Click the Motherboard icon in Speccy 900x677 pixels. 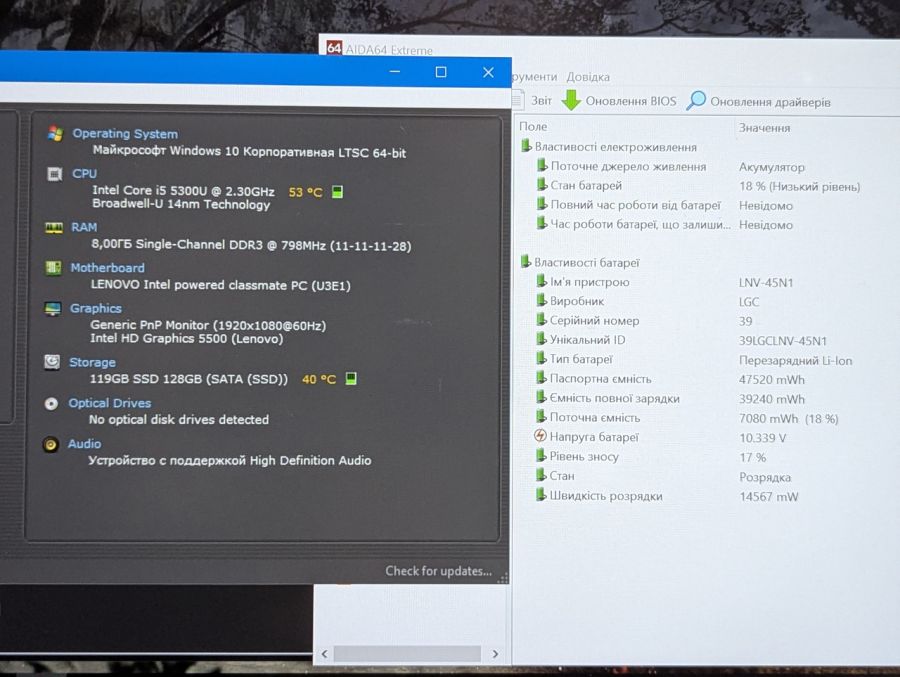click(x=53, y=268)
